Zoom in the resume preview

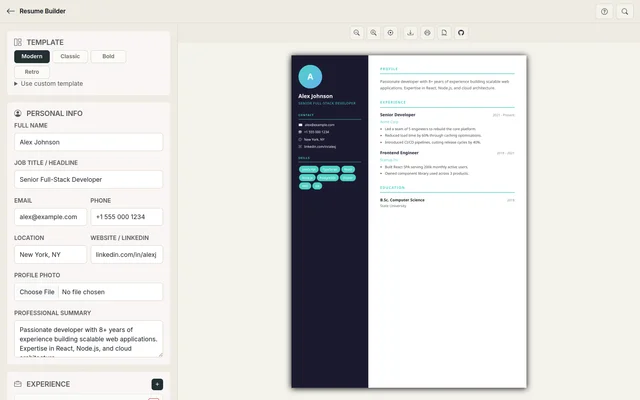[373, 33]
